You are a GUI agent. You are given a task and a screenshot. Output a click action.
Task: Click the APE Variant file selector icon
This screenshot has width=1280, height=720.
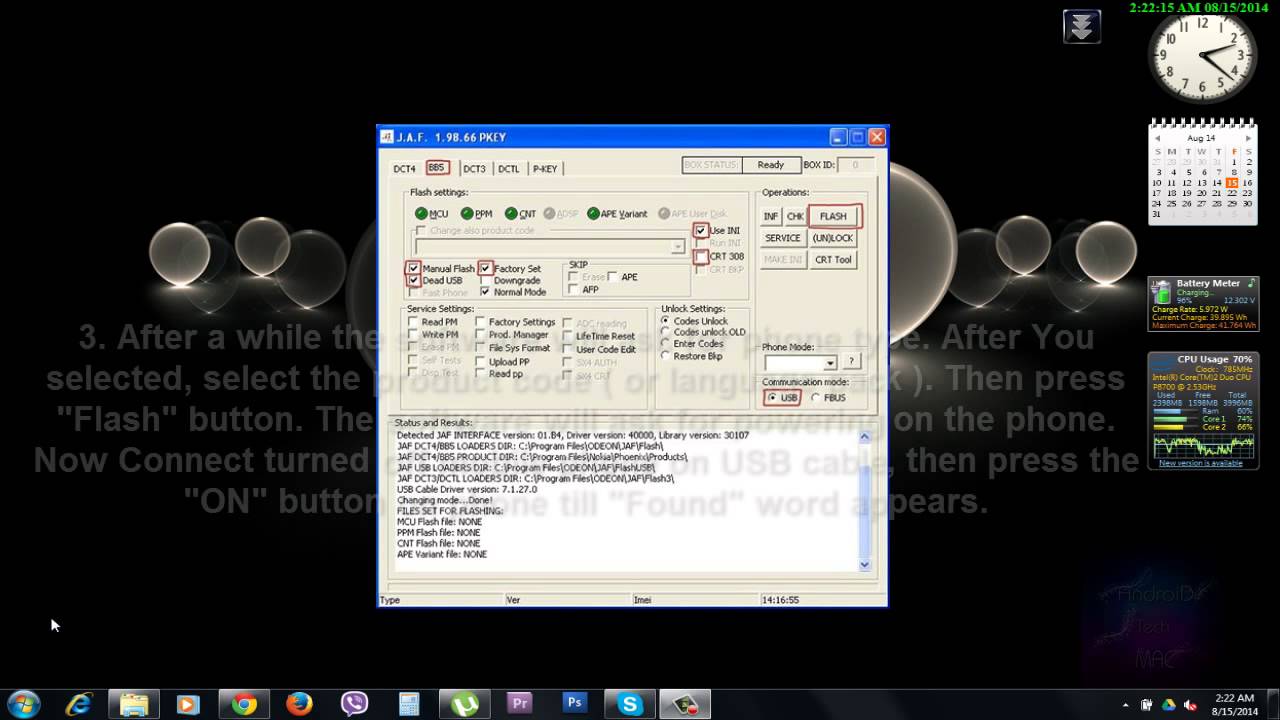[593, 214]
